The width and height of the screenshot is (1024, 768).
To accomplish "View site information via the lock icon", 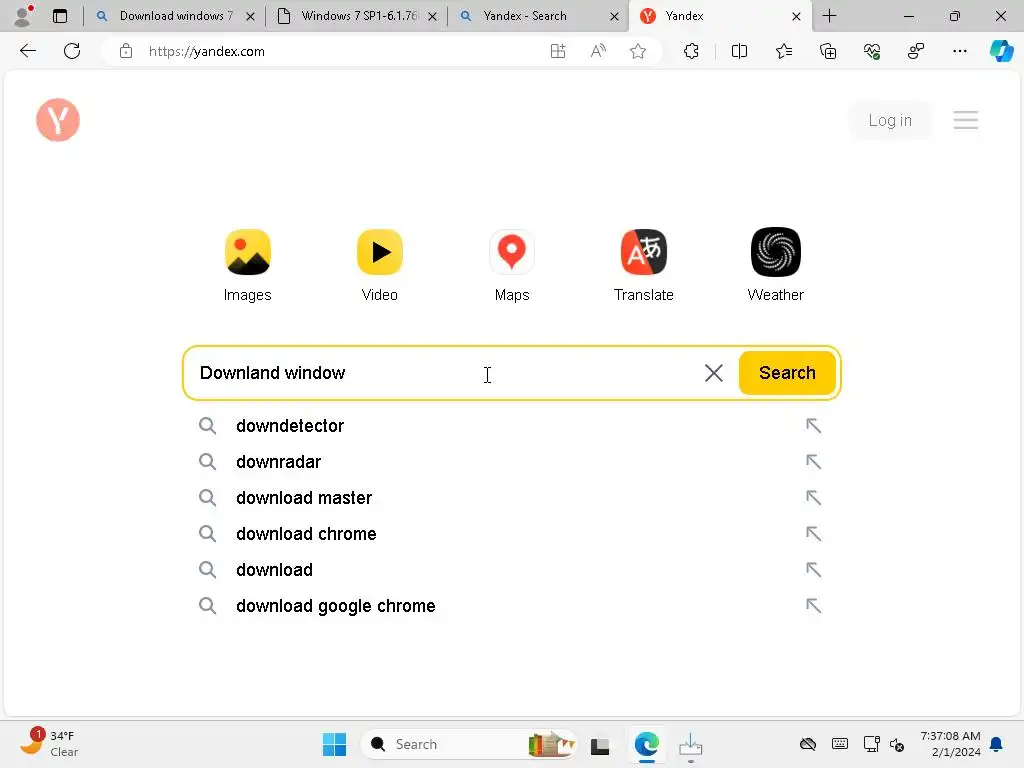I will point(126,51).
